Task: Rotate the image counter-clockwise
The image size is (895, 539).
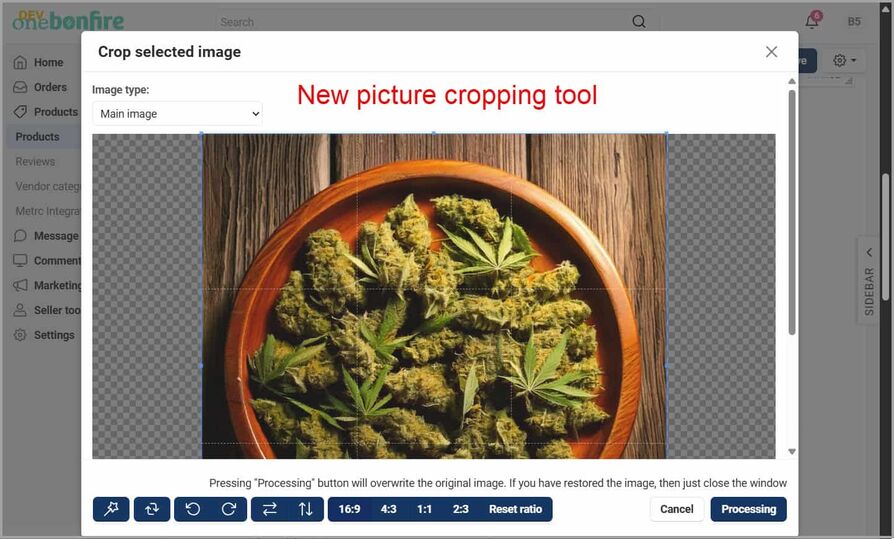Action: point(193,509)
